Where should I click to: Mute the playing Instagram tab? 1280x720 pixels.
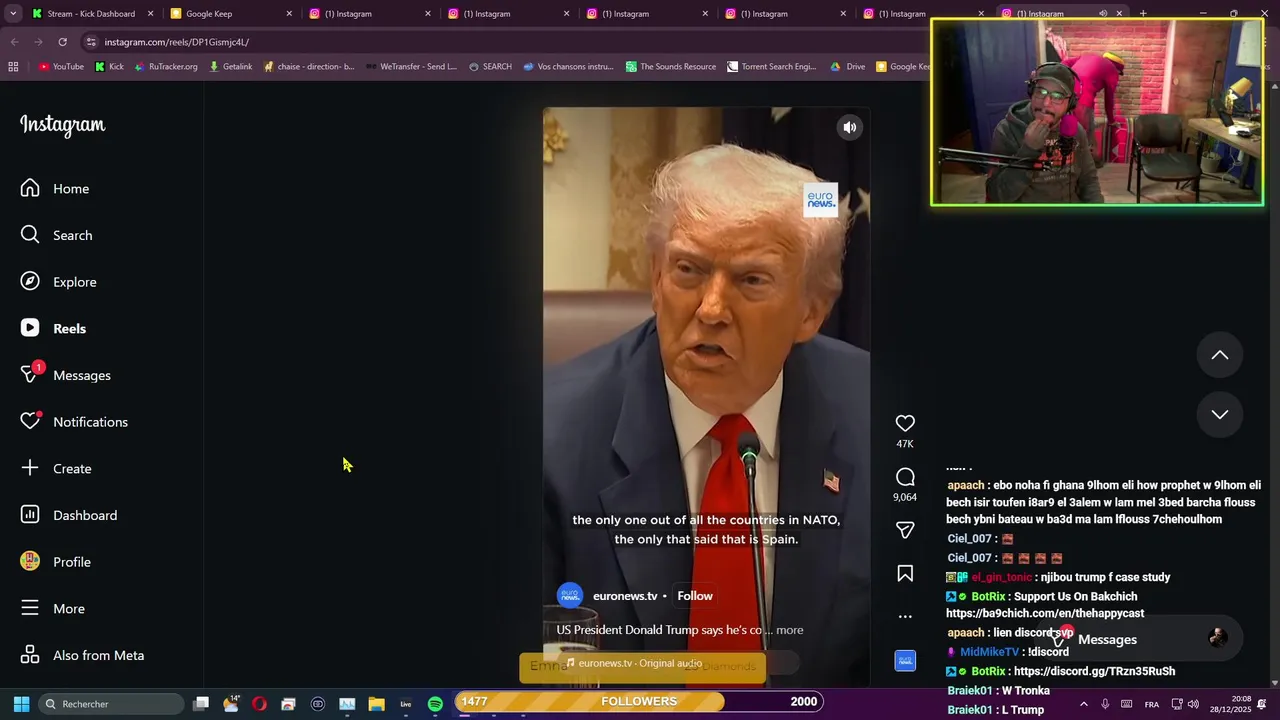coord(1103,14)
